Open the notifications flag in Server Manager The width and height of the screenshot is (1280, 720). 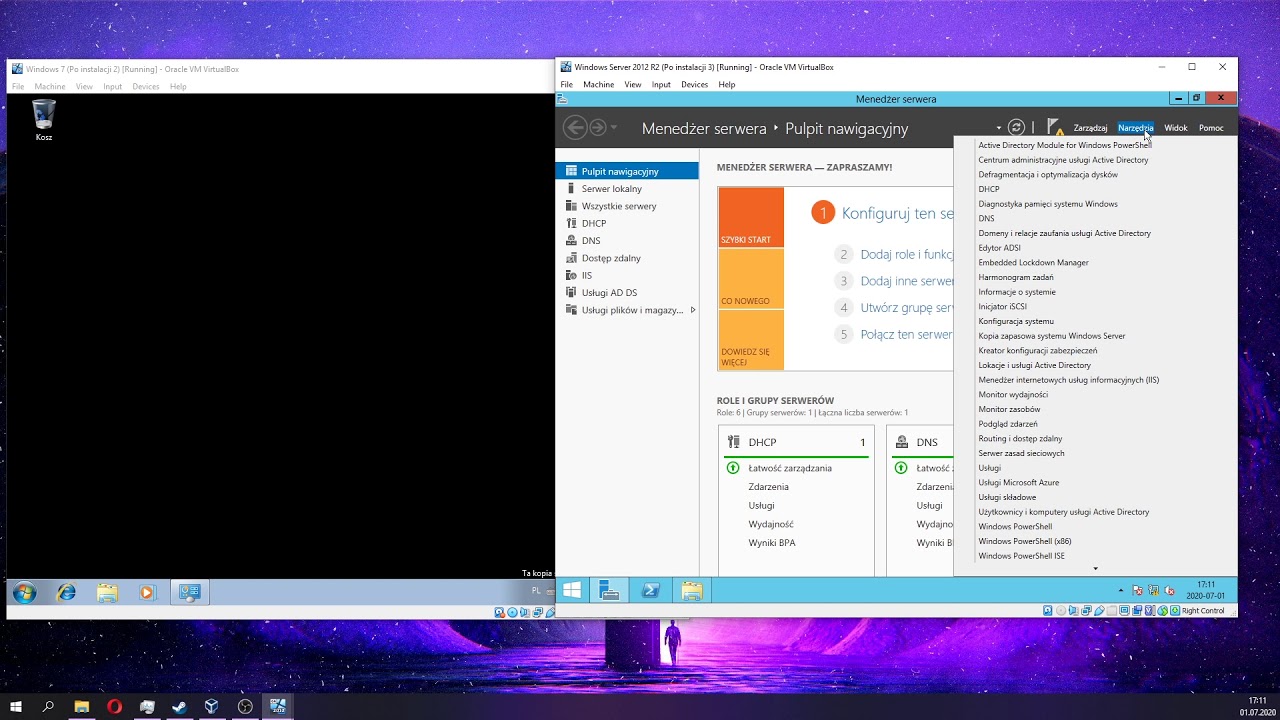click(1055, 127)
